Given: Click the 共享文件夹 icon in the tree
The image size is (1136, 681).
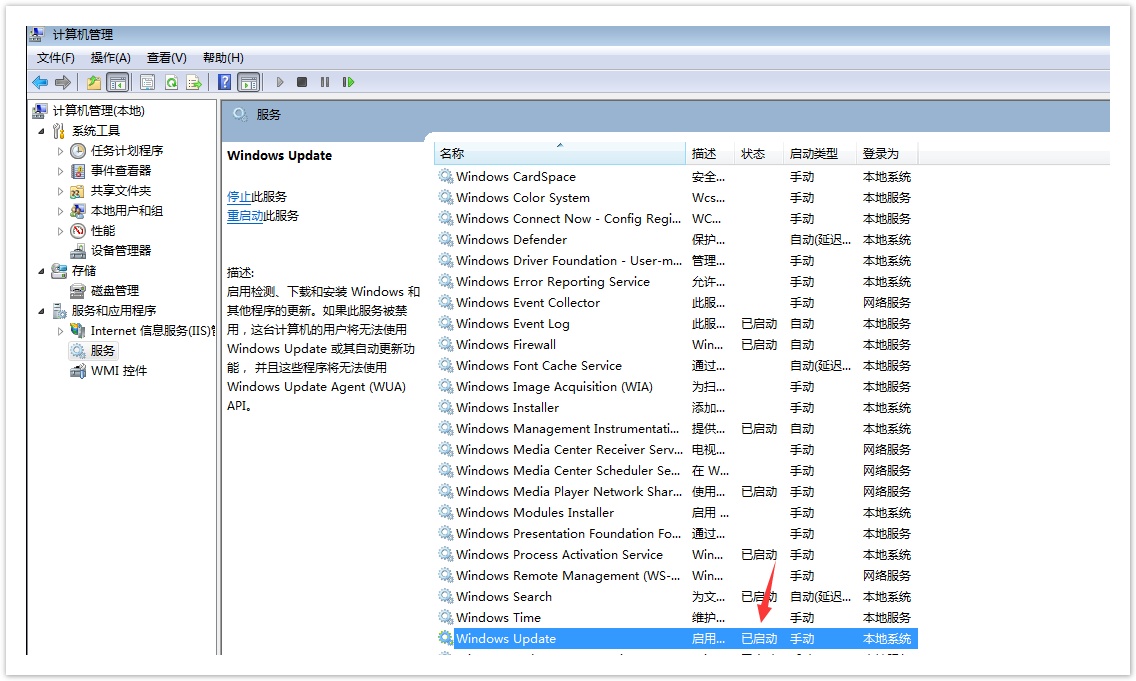Looking at the screenshot, I should click(78, 191).
